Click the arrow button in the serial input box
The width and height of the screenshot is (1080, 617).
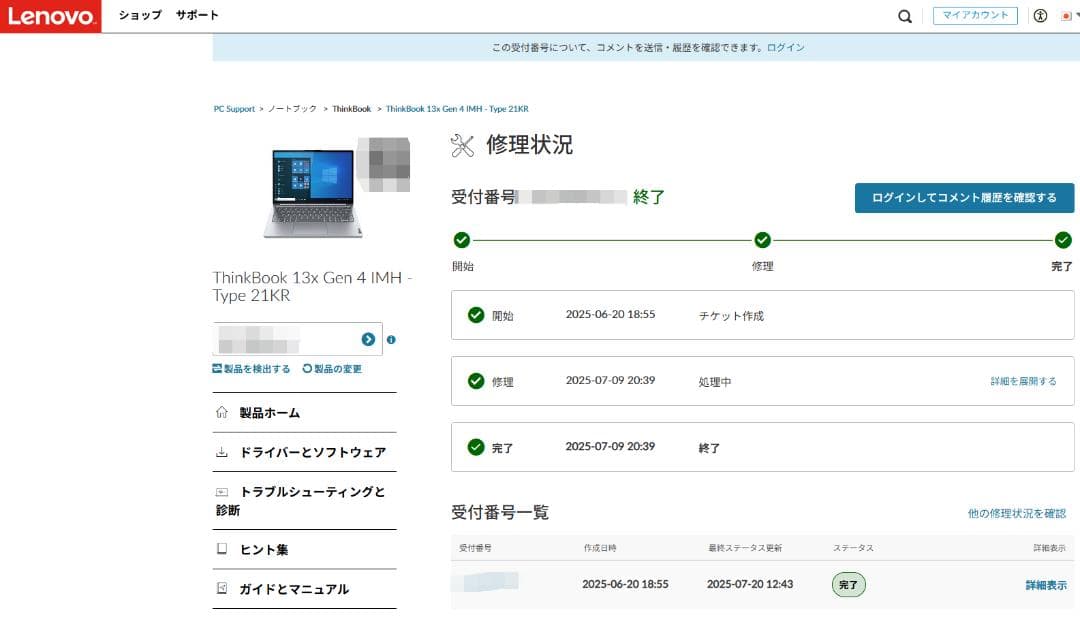(370, 339)
